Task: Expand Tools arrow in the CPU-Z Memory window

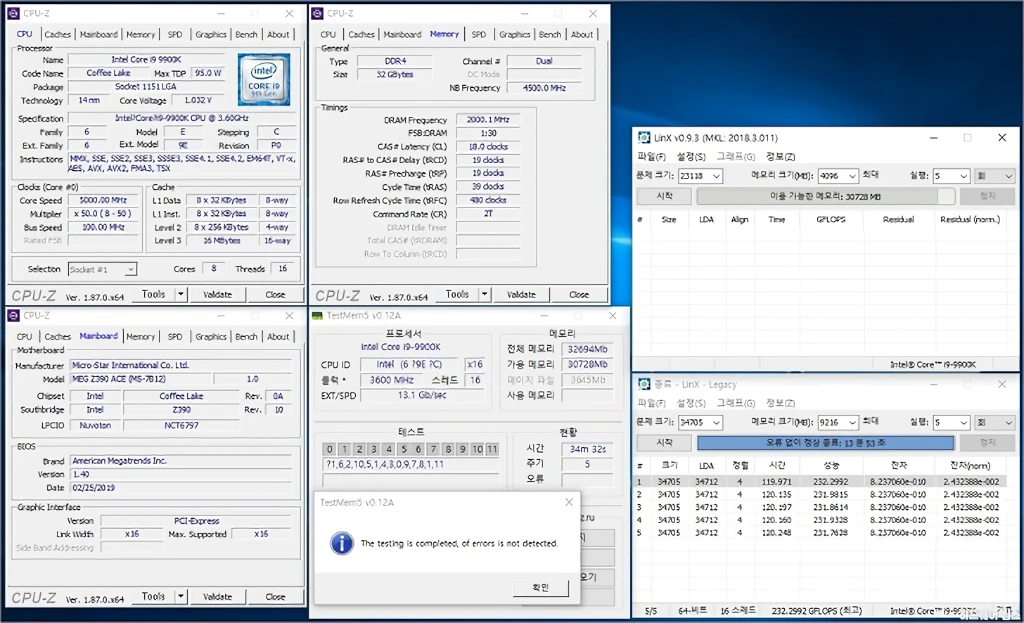Action: [485, 295]
